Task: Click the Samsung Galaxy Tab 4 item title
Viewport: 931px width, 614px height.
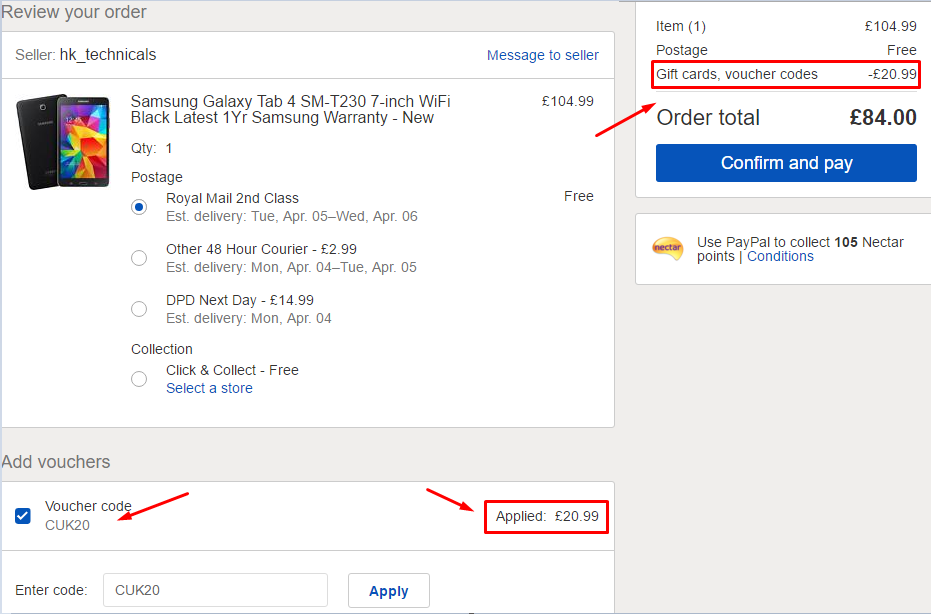Action: [290, 109]
